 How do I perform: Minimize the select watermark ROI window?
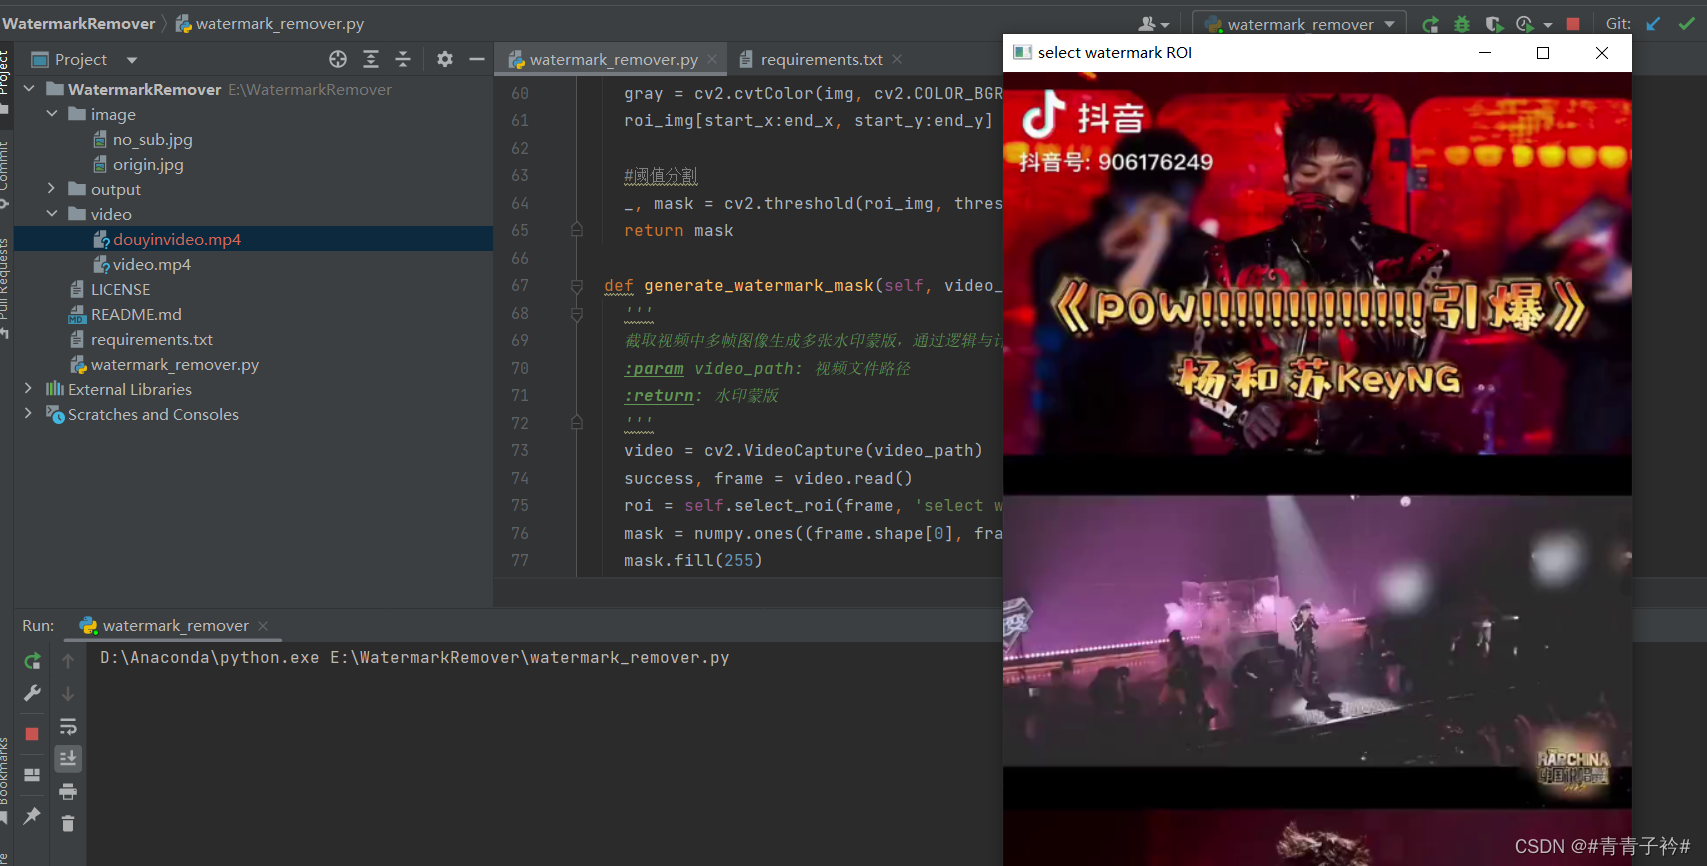[x=1485, y=53]
